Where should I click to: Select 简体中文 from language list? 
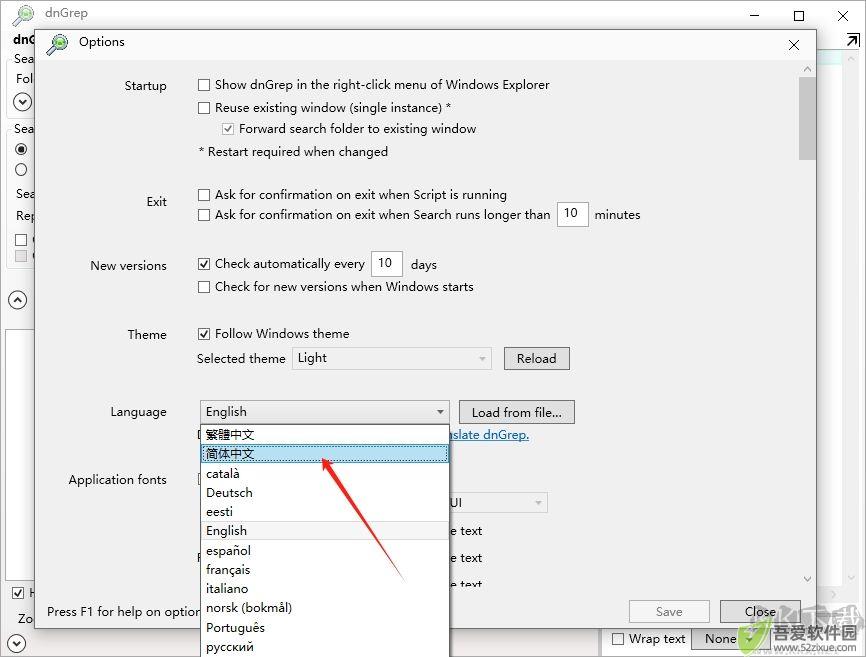pos(325,454)
